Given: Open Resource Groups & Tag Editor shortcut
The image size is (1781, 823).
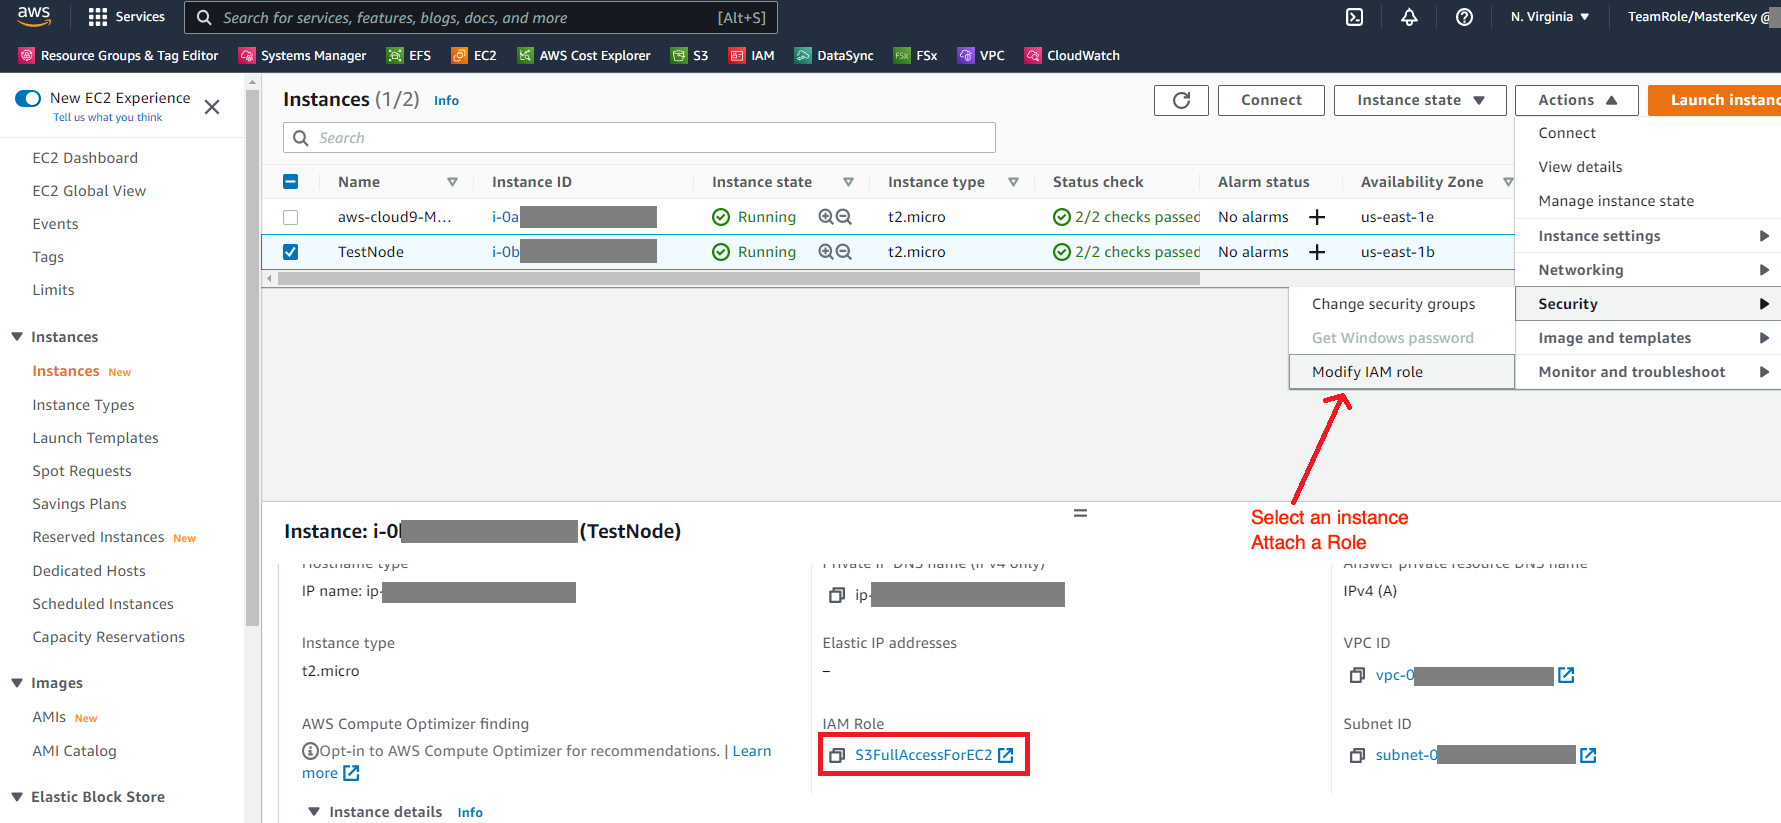Looking at the screenshot, I should click(x=119, y=56).
